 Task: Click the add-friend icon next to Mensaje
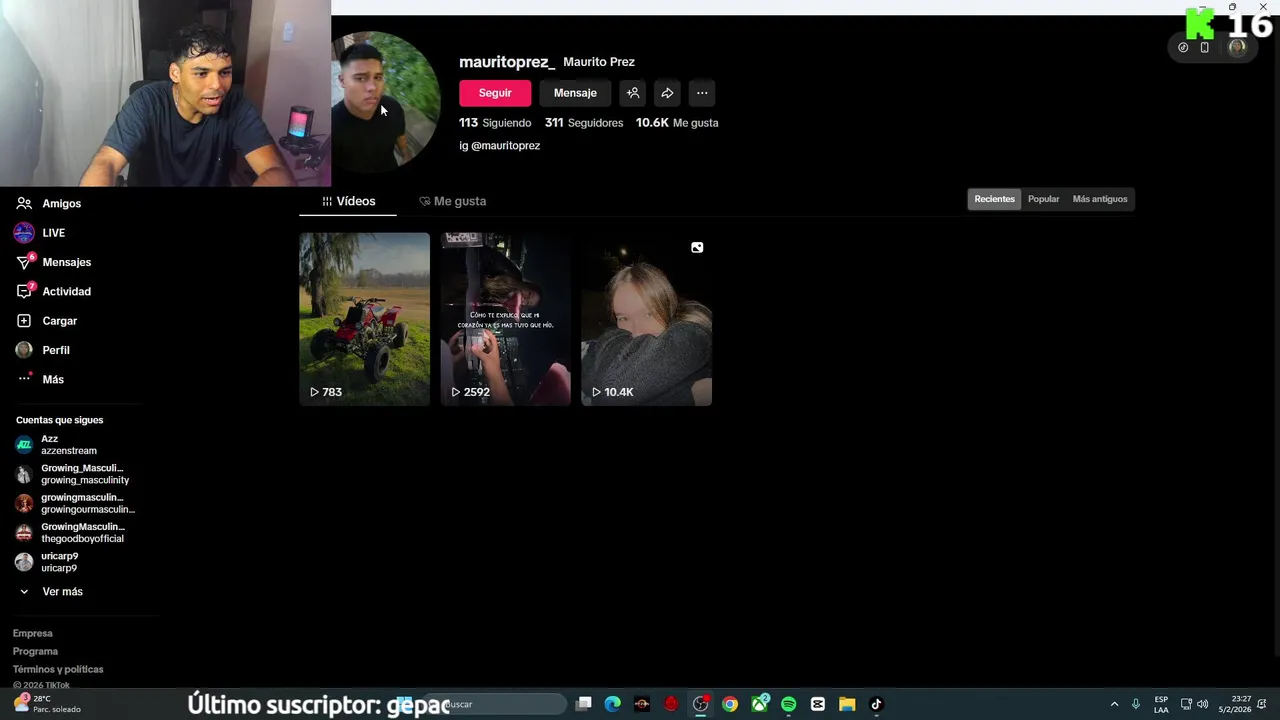click(x=633, y=93)
